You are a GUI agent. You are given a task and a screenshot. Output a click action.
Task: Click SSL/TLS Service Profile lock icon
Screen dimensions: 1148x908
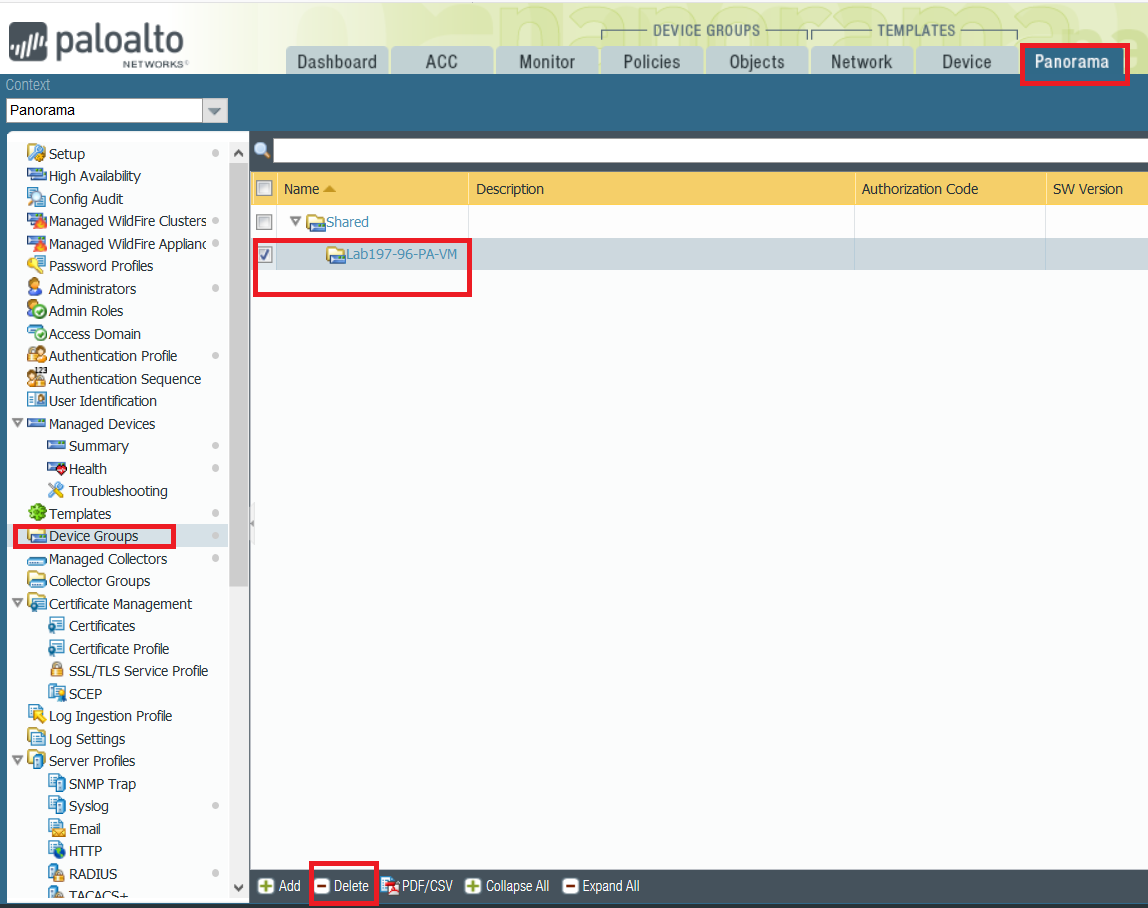[x=56, y=670]
